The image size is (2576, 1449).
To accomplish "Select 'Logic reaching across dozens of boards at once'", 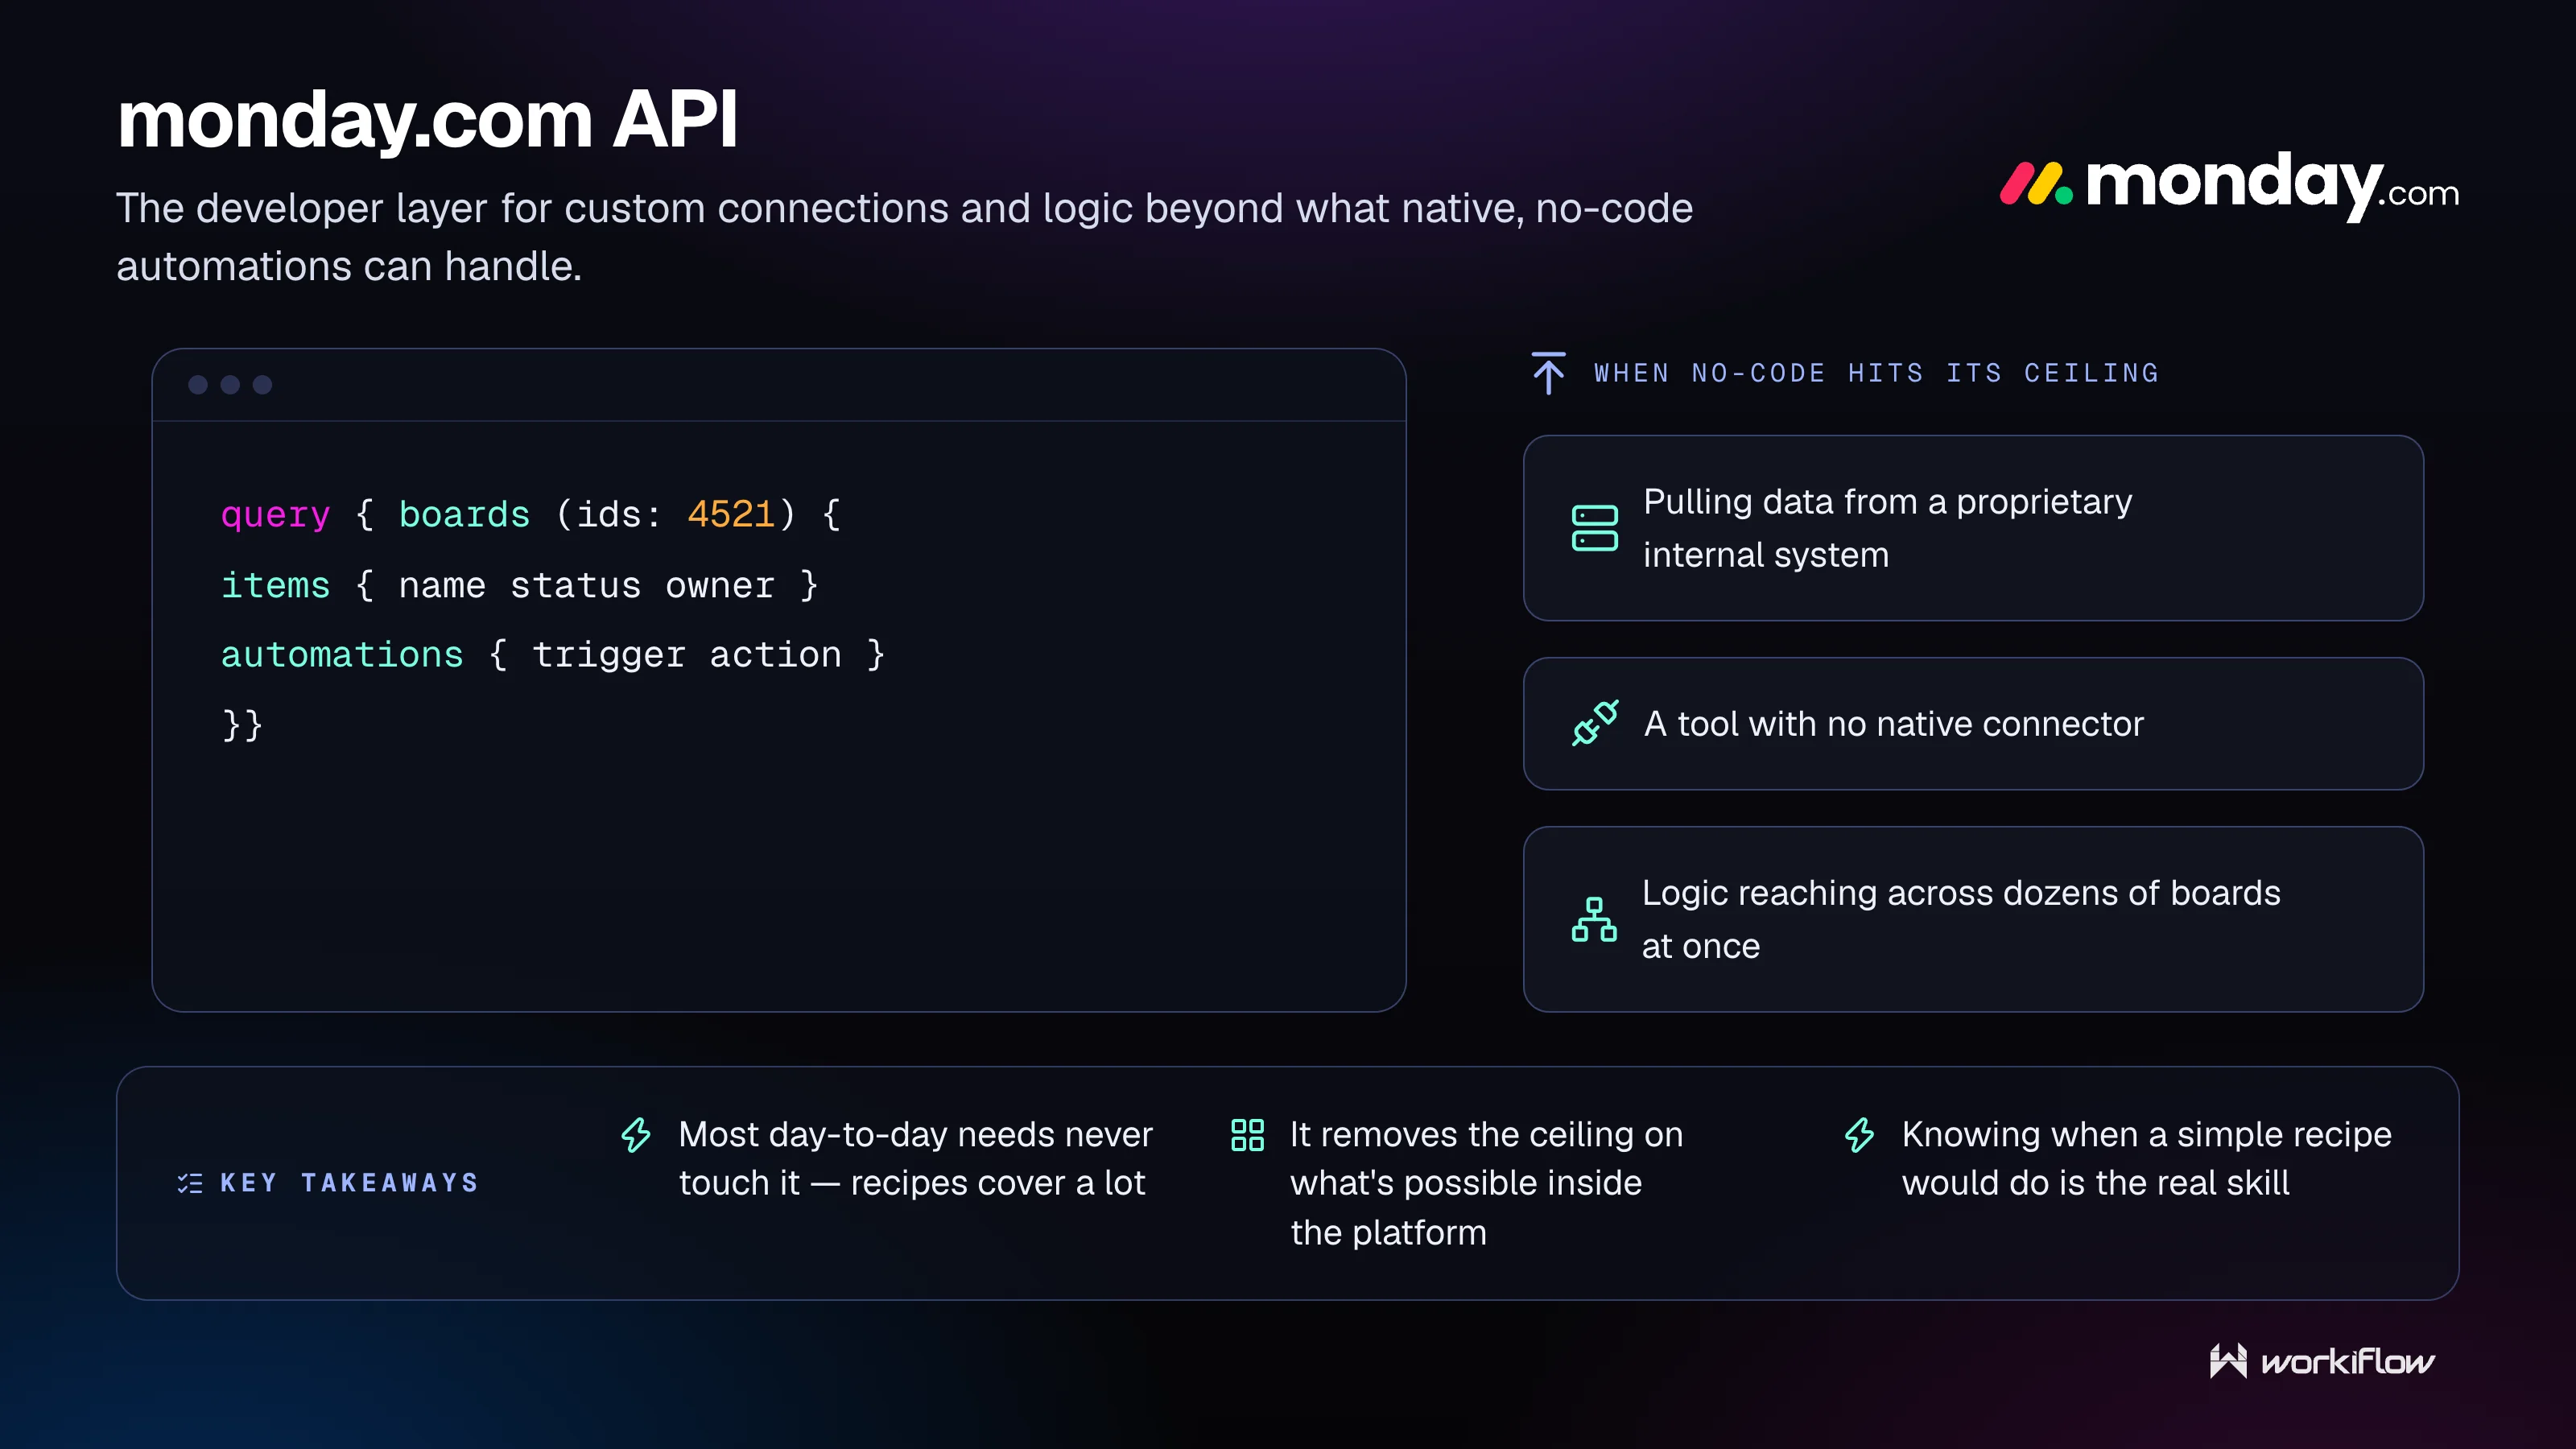I will click(x=1961, y=919).
